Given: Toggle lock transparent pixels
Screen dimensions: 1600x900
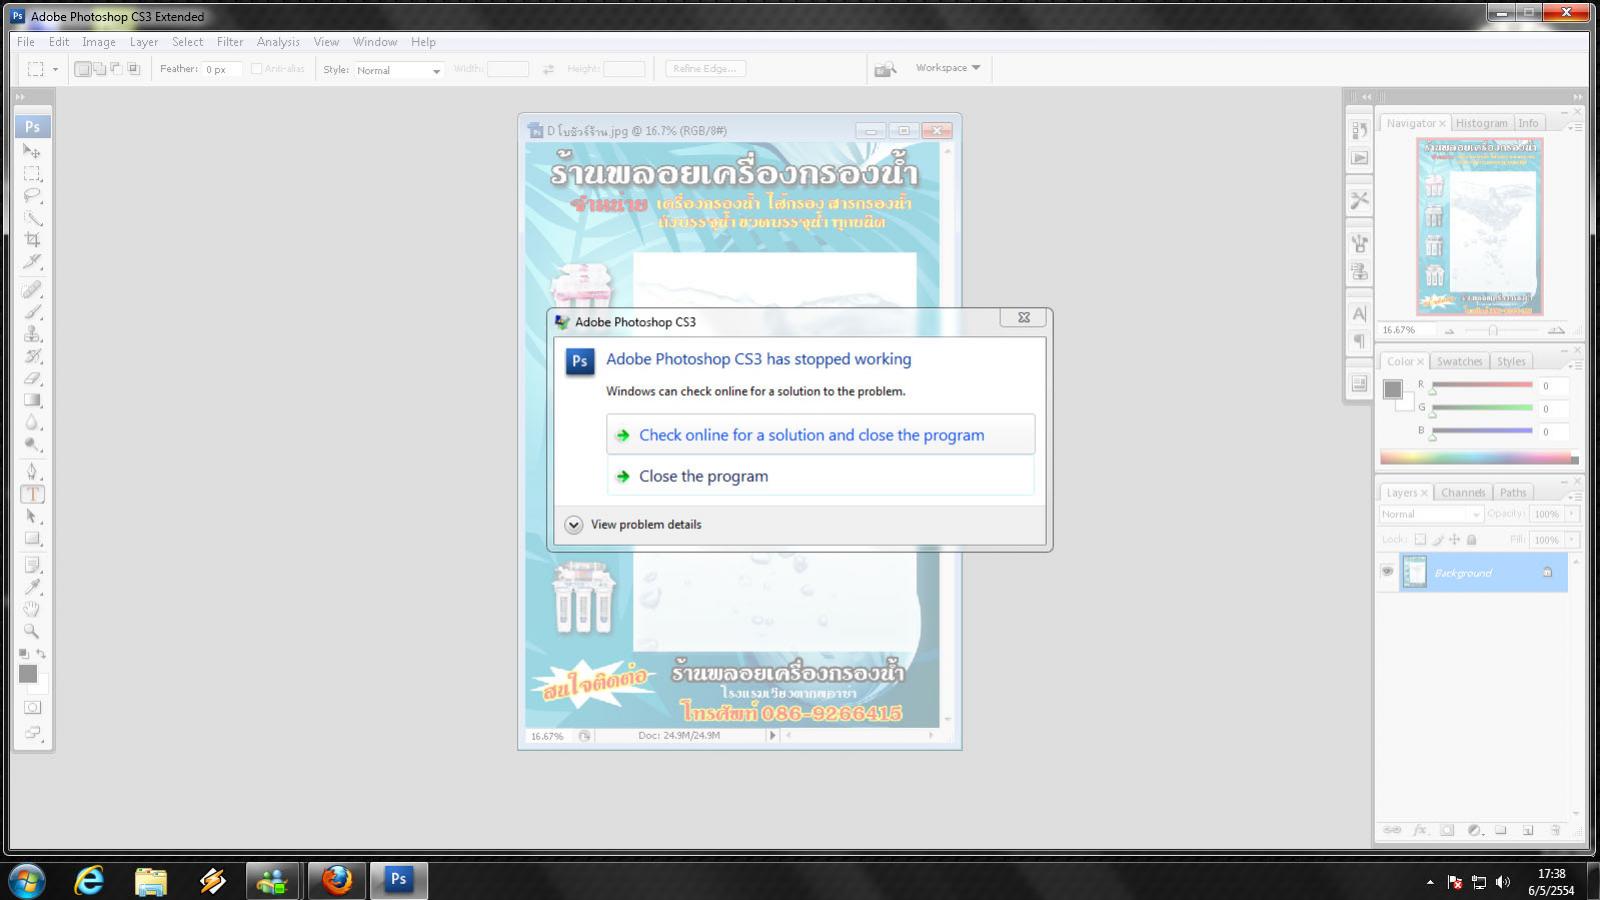Looking at the screenshot, I should 1420,539.
